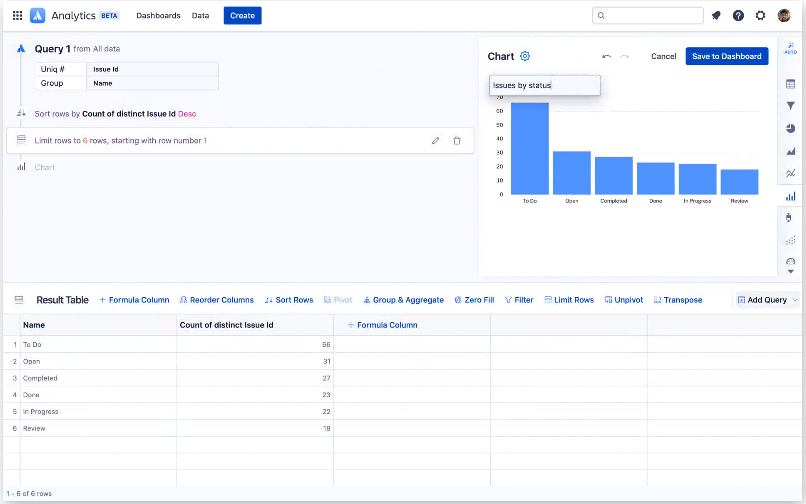Select the line chart type icon
This screenshot has height=504, width=806.
pos(791,173)
